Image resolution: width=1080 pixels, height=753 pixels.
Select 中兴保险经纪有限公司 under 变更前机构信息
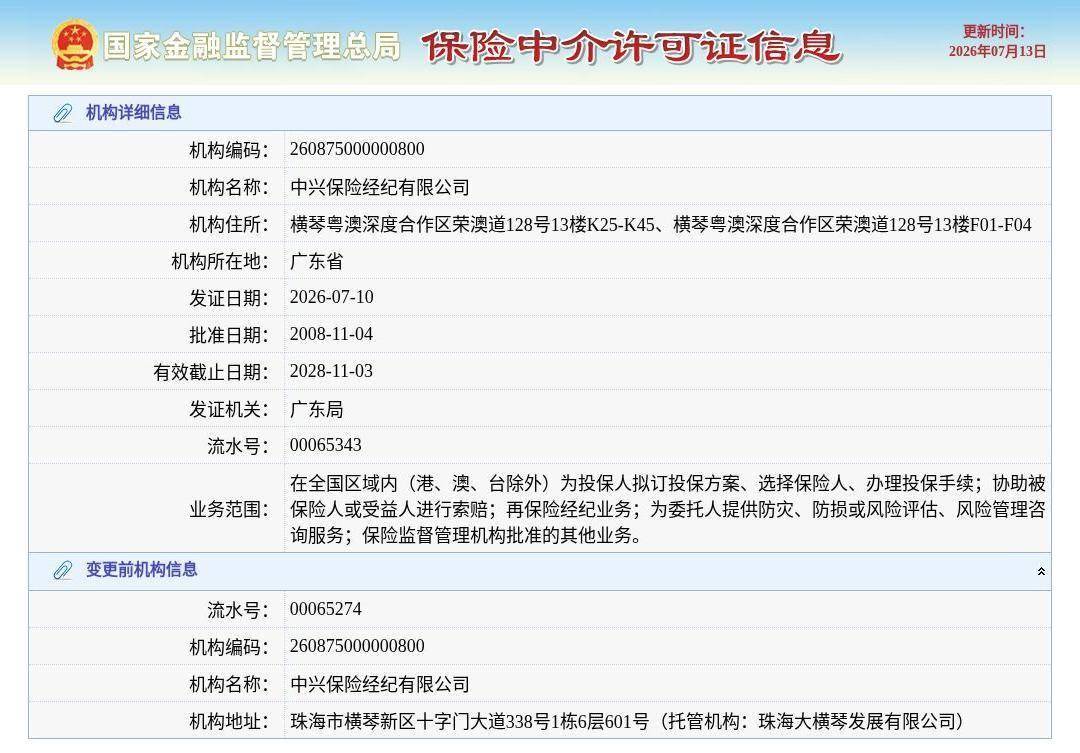(380, 684)
